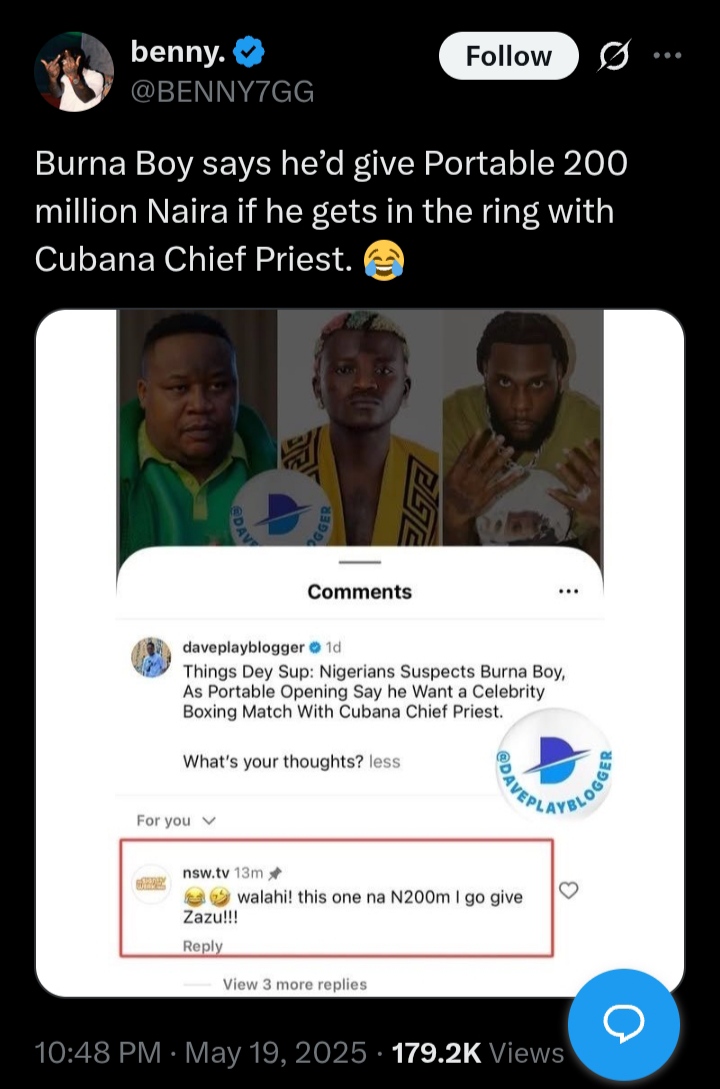This screenshot has height=1089, width=720.
Task: Open benny's profile picture avatar
Action: pyautogui.click(x=75, y=70)
